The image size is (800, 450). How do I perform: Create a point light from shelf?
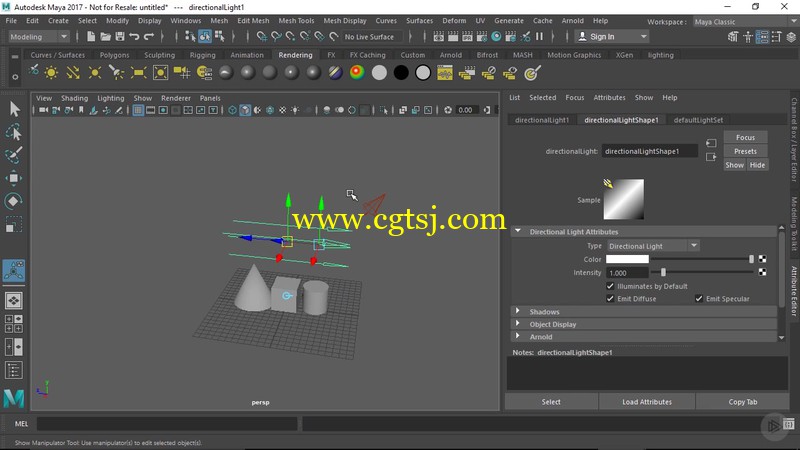(x=94, y=73)
